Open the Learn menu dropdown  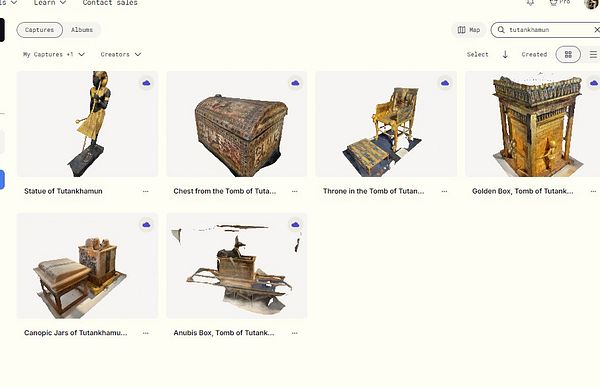(x=50, y=3)
